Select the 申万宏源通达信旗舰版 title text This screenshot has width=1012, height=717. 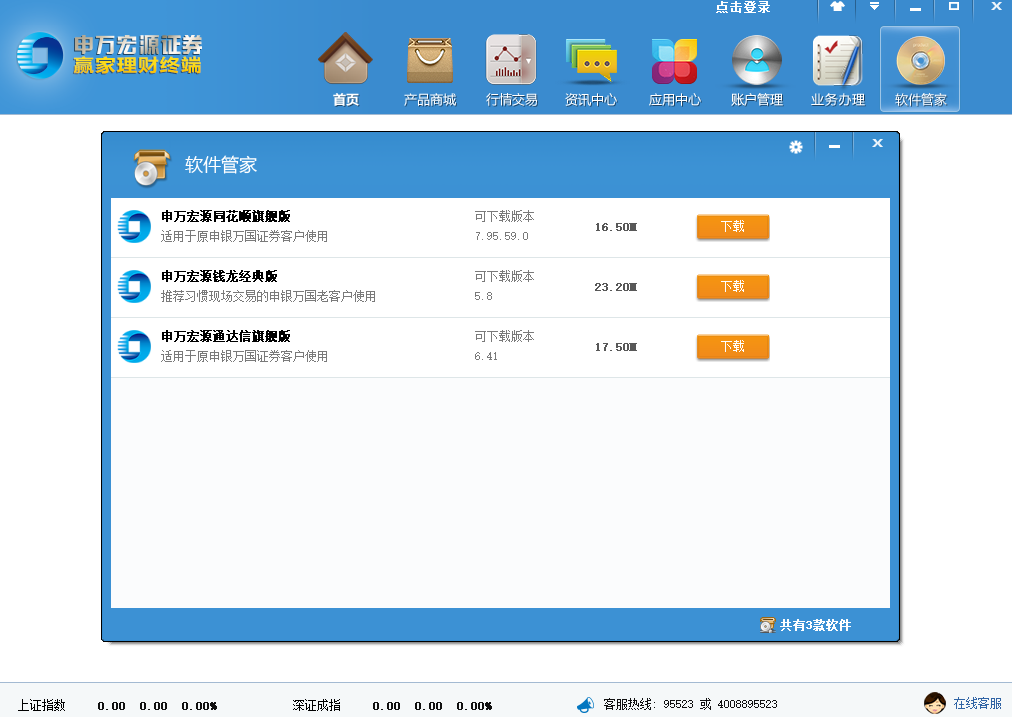point(226,336)
